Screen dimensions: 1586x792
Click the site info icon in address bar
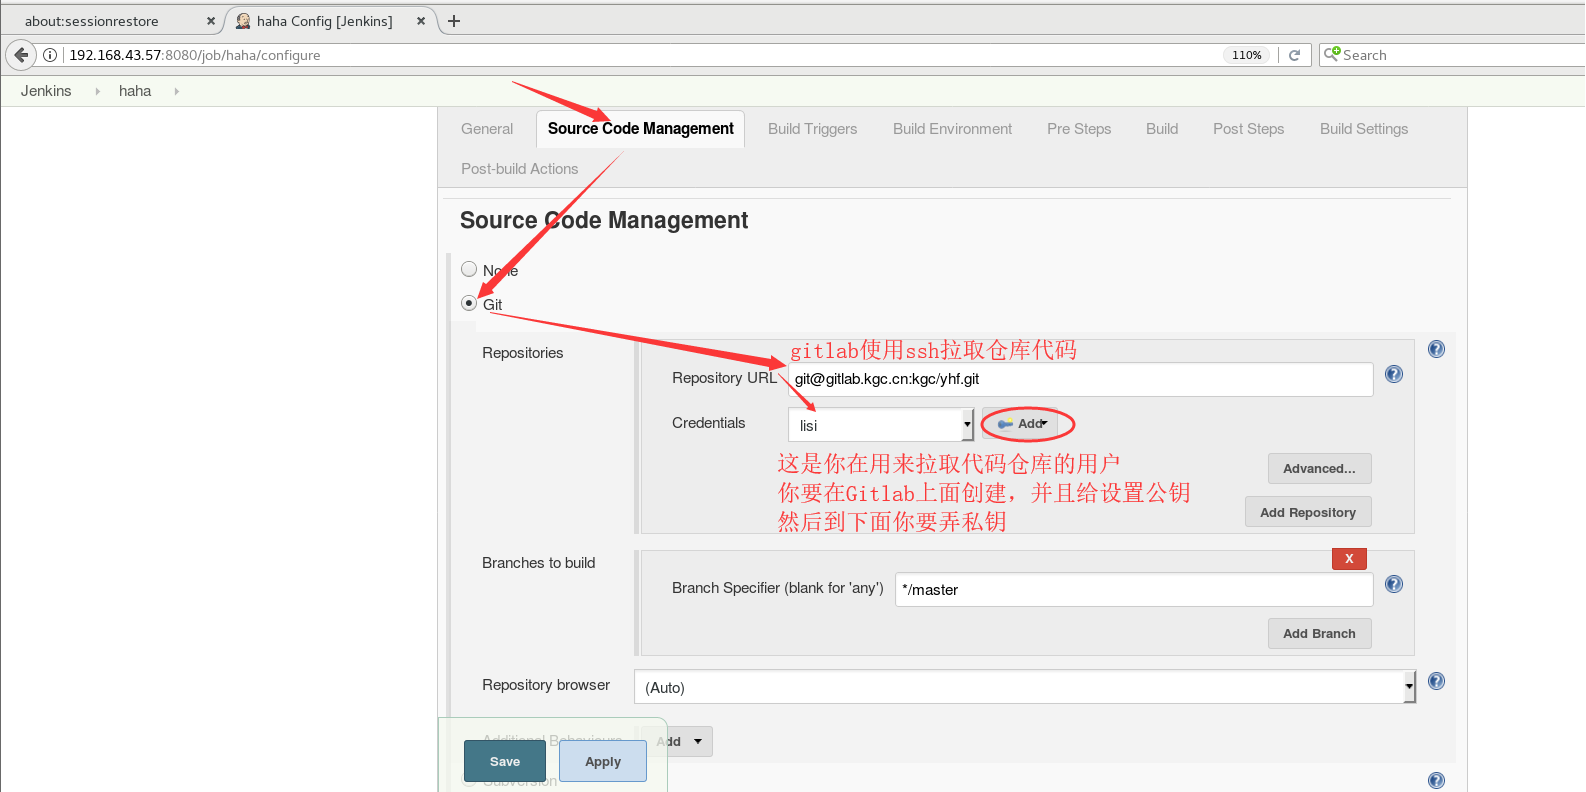coord(50,55)
